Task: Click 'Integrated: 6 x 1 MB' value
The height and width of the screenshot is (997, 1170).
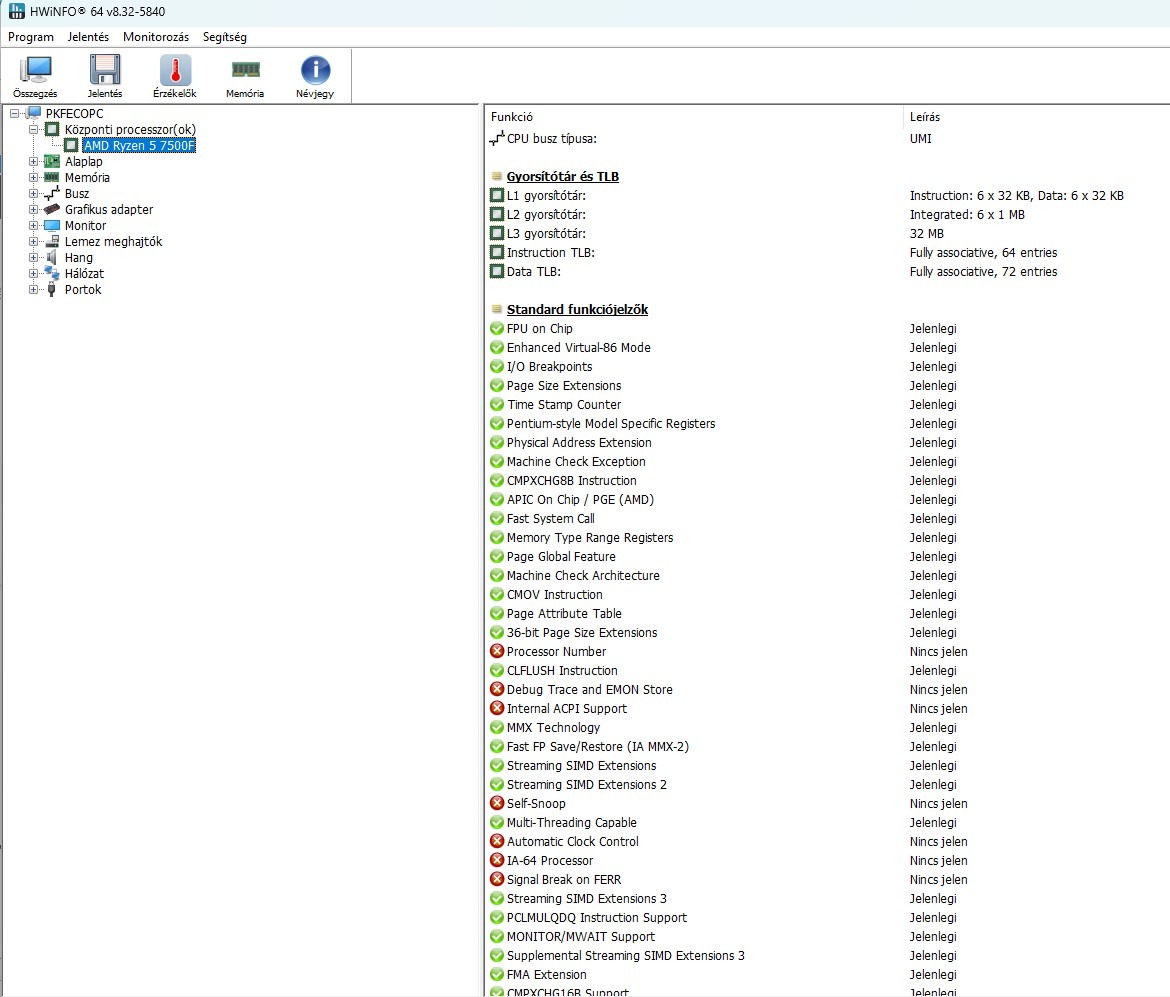Action: (967, 215)
